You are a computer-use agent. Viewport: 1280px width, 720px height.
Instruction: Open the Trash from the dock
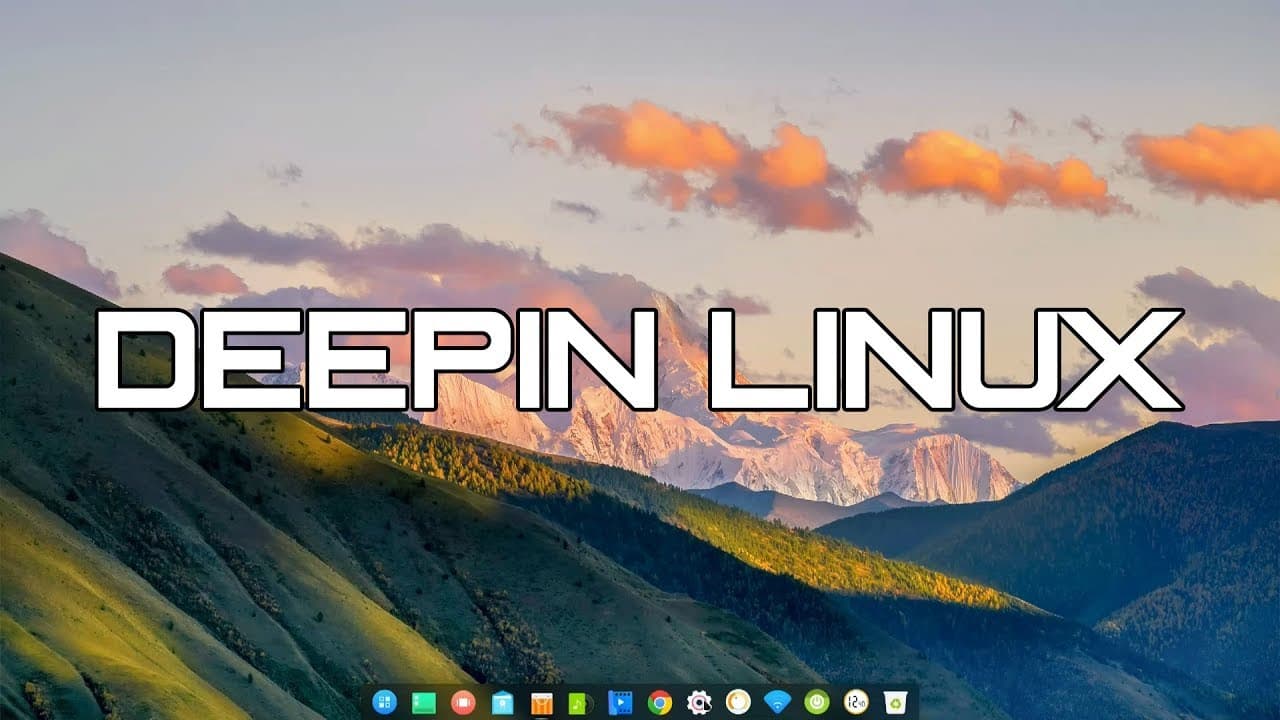(895, 702)
